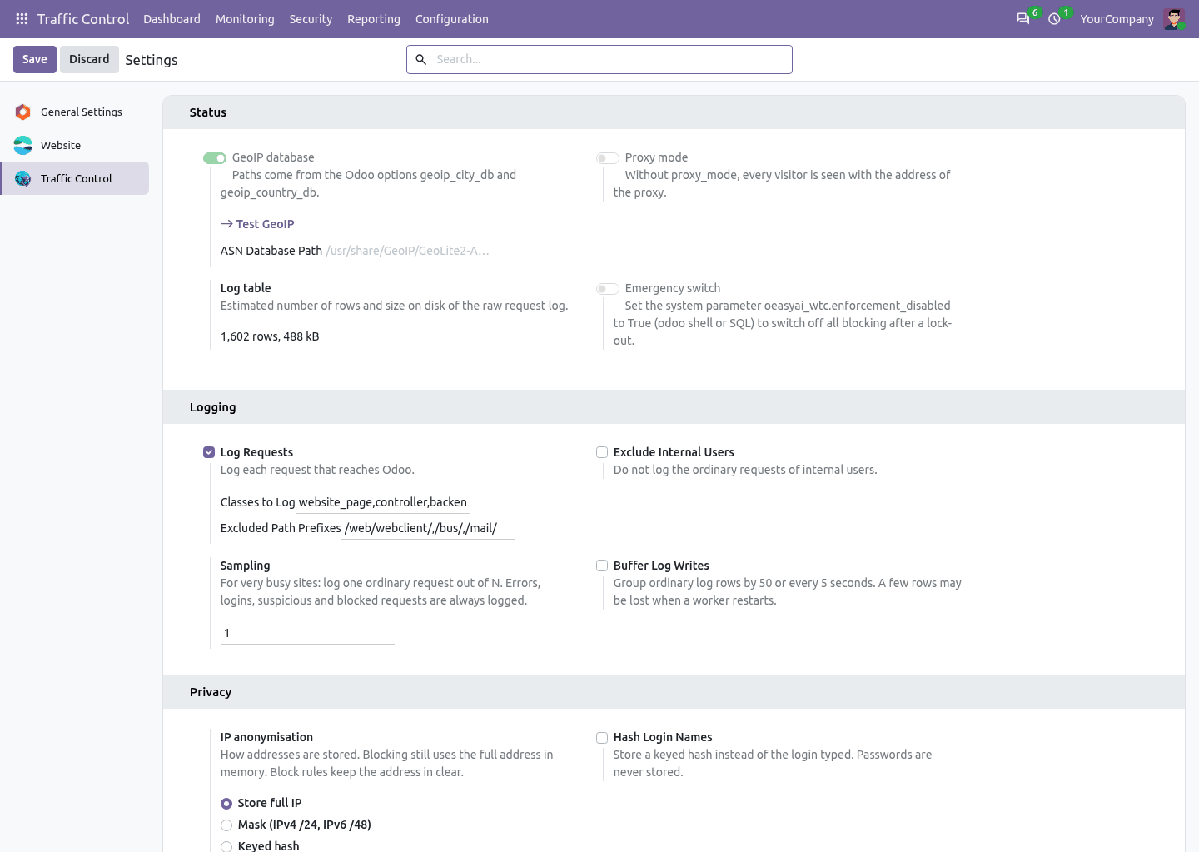The height and width of the screenshot is (852, 1199).
Task: Click the ASN Database Path field
Action: click(408, 251)
